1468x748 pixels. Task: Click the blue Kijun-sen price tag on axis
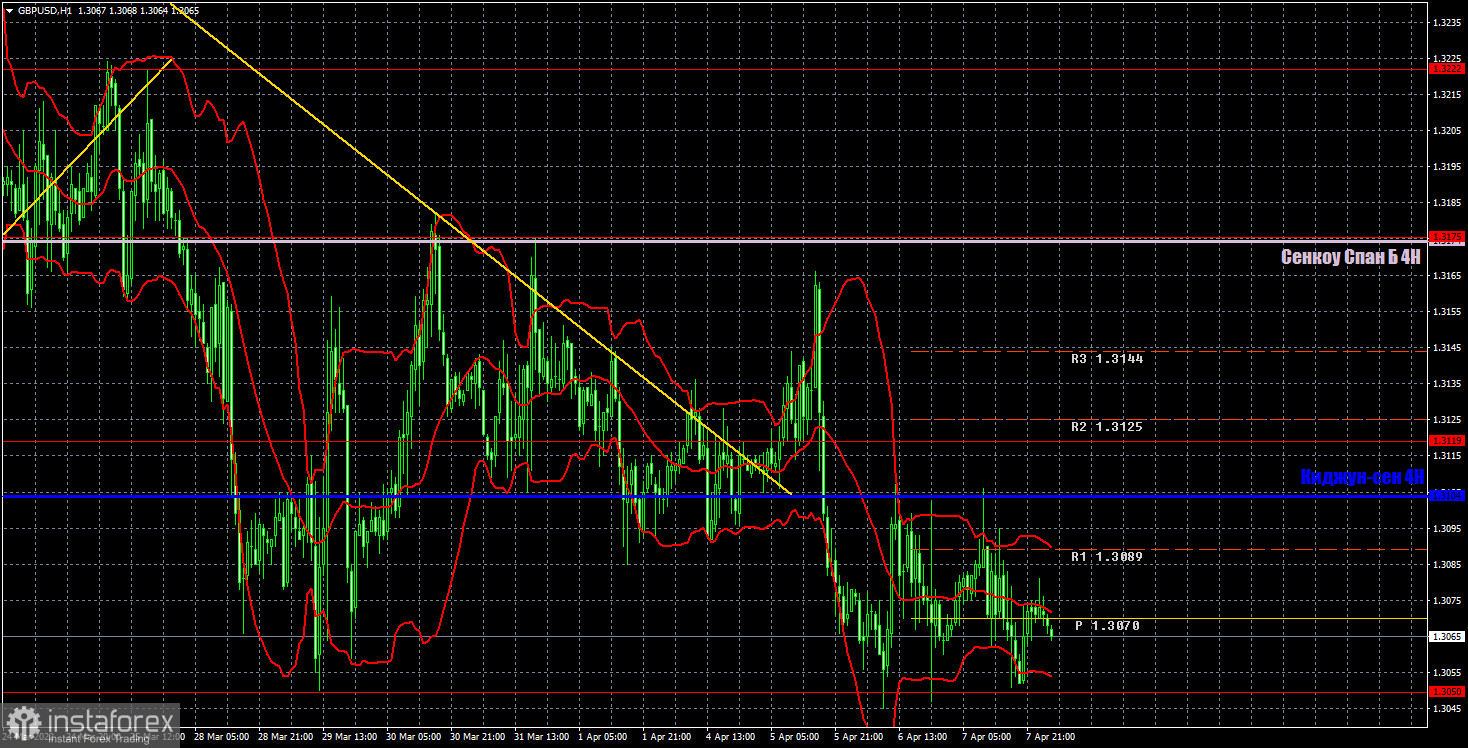pyautogui.click(x=1447, y=495)
